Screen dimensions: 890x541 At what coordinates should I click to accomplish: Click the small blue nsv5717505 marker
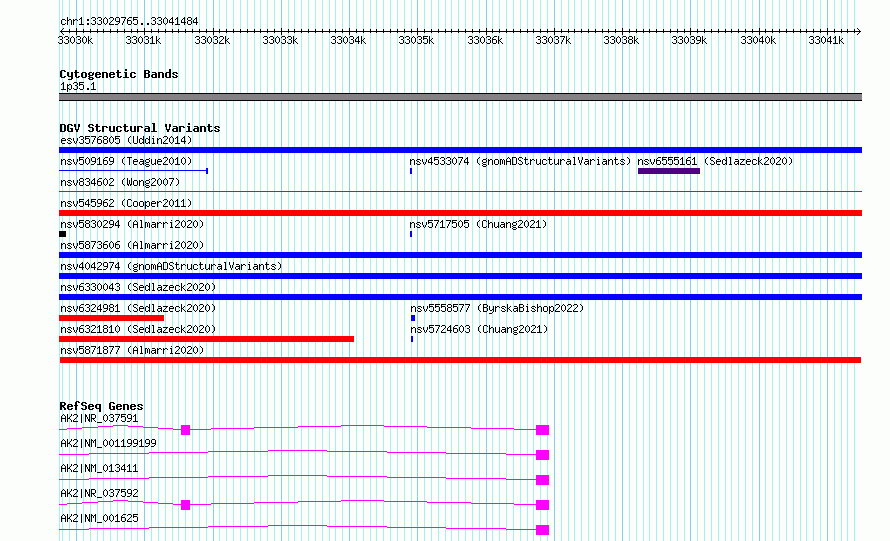pyautogui.click(x=411, y=234)
